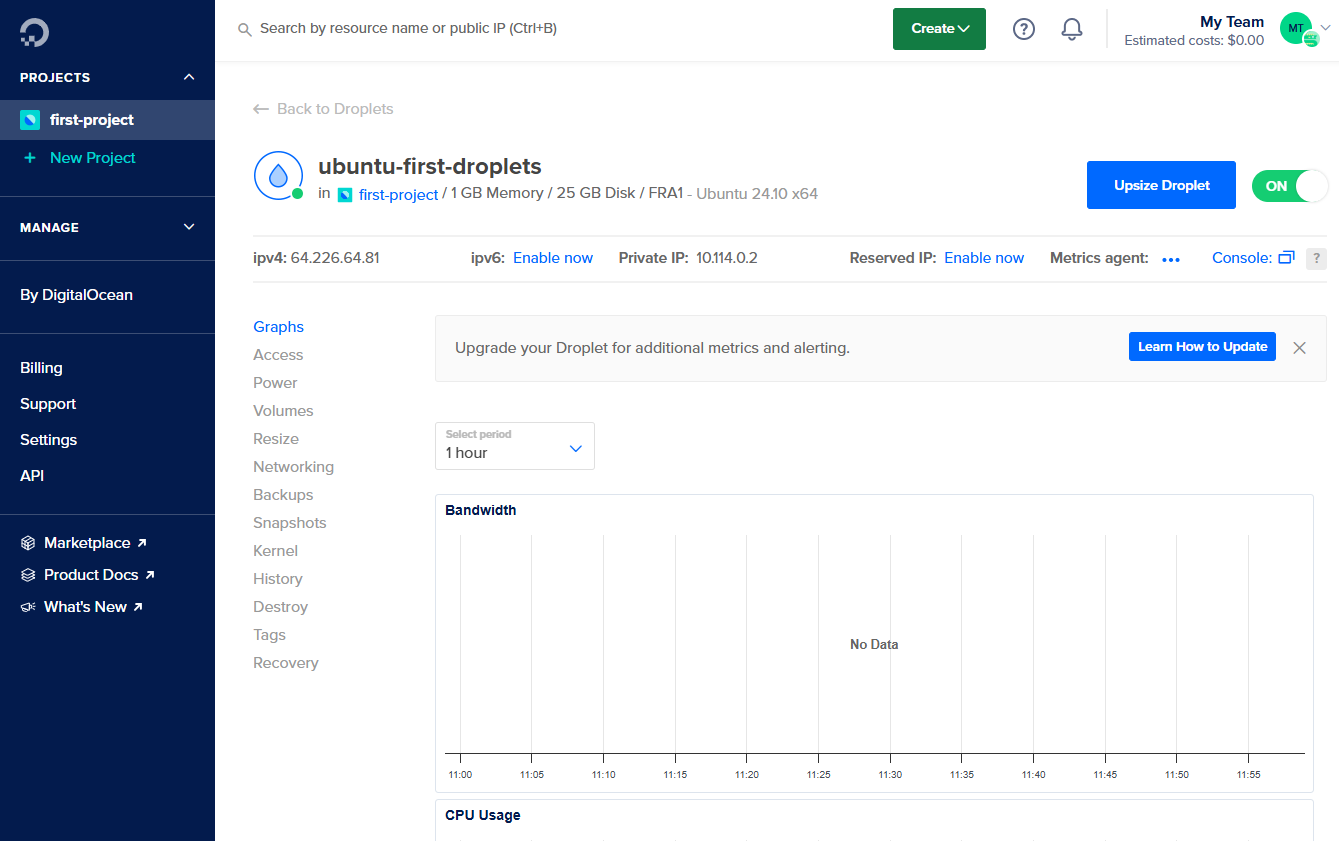Image resolution: width=1339 pixels, height=841 pixels.
Task: Open the History tab
Action: [x=278, y=579]
